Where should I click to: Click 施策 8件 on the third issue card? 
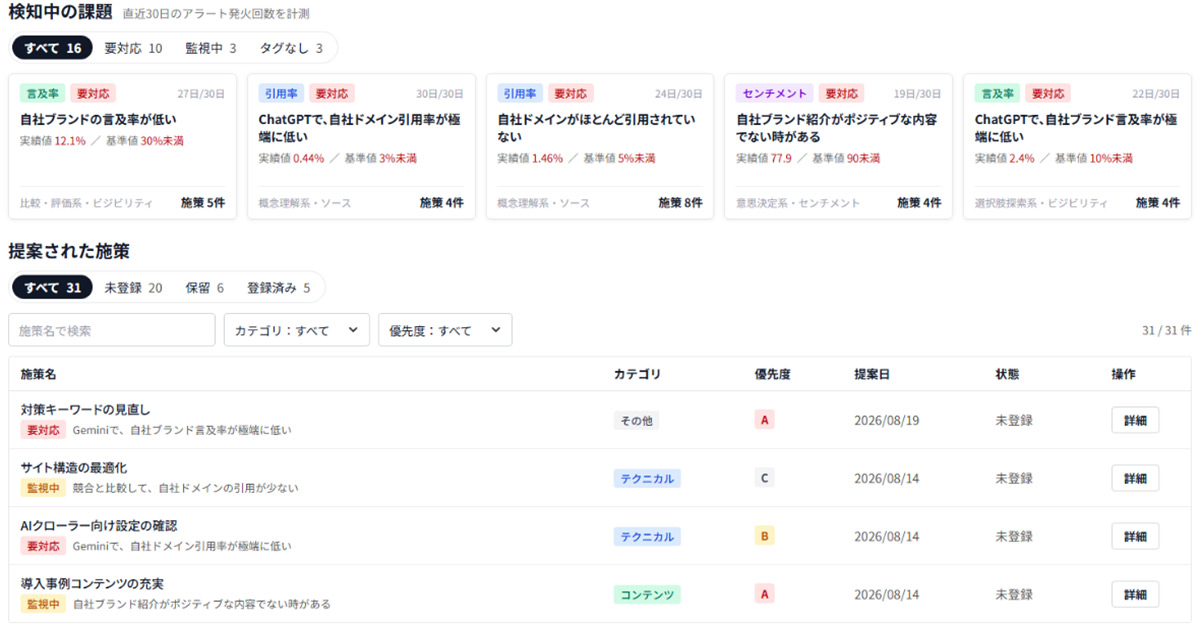click(x=680, y=203)
